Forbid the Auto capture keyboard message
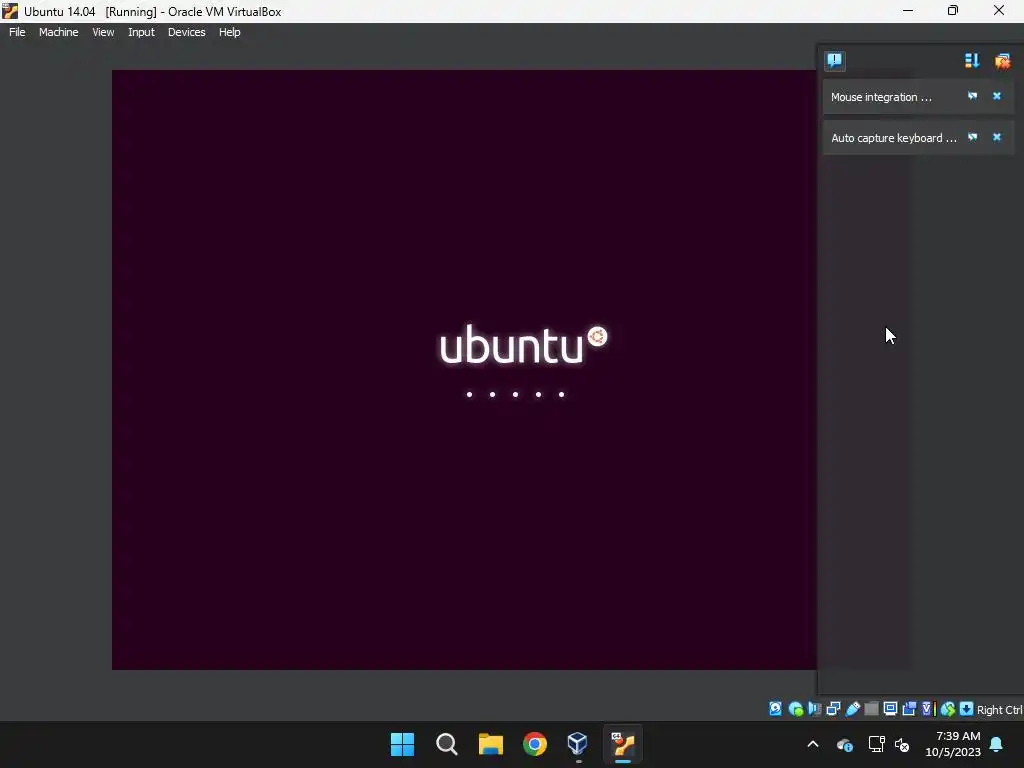The image size is (1024, 768). (x=972, y=137)
